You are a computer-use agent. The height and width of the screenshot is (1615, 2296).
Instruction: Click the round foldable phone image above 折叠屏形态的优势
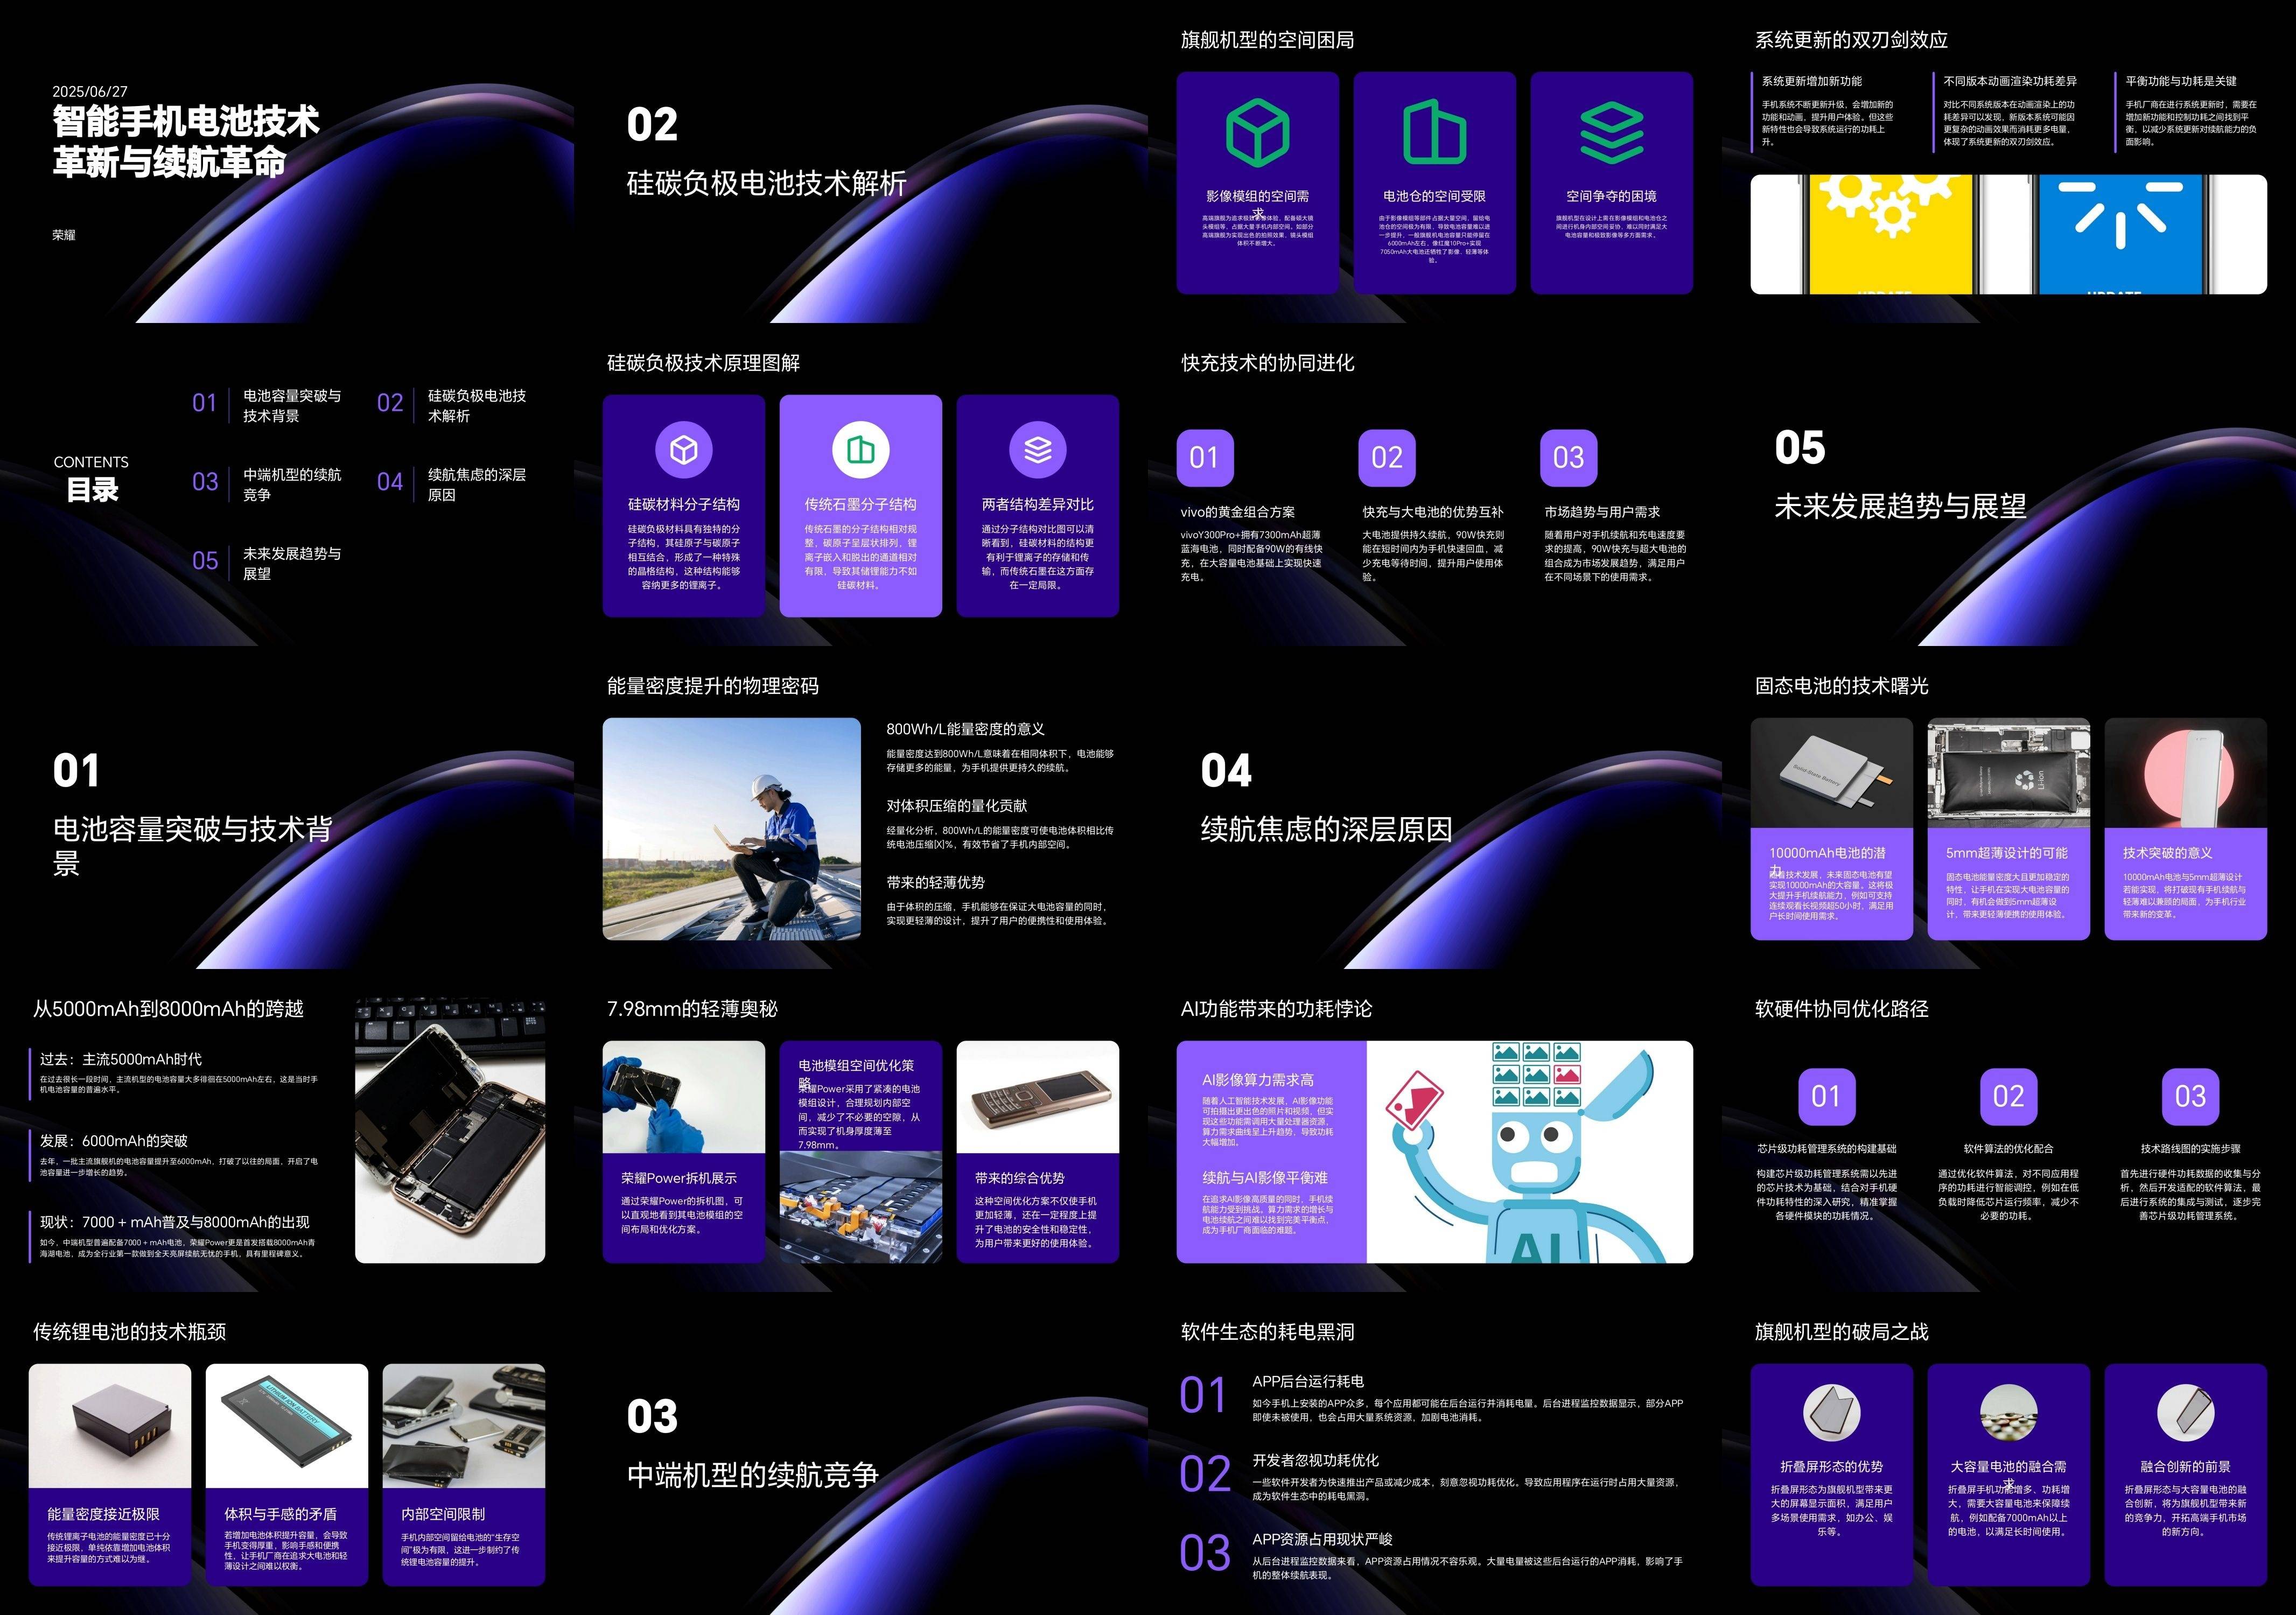(x=1831, y=1413)
